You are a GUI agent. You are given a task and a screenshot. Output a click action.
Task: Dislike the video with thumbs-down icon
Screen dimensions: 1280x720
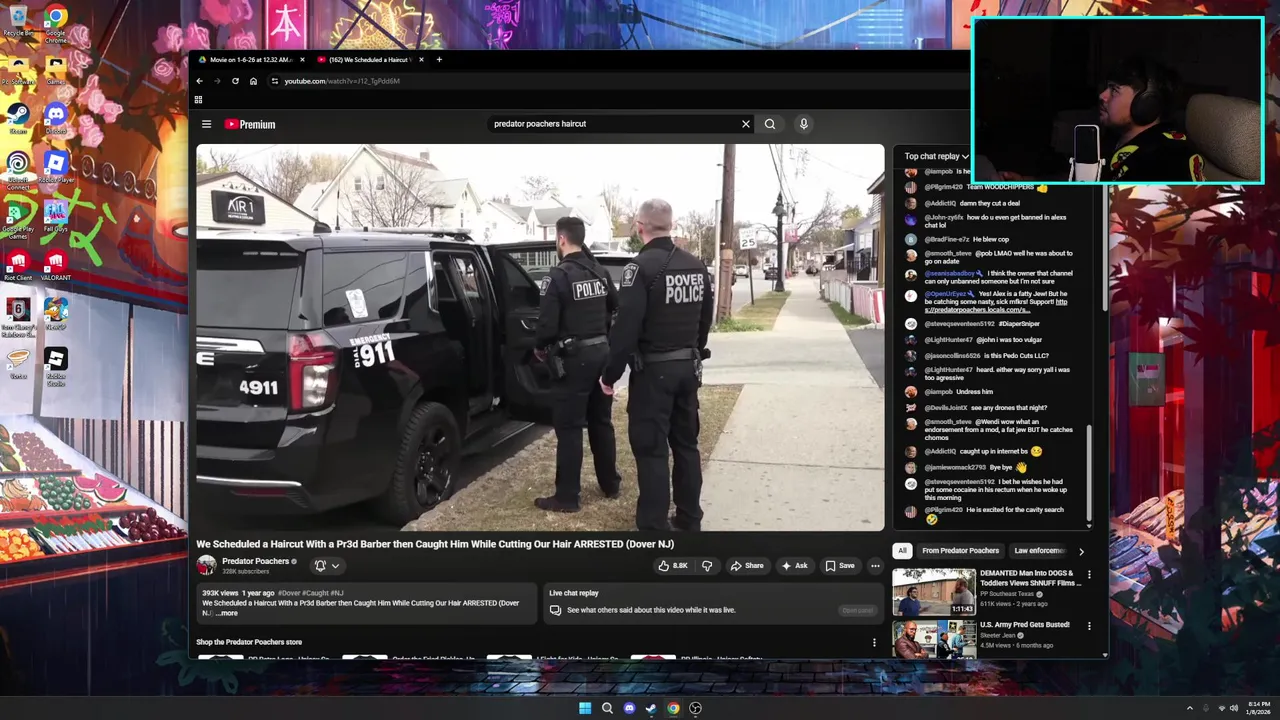(x=707, y=566)
